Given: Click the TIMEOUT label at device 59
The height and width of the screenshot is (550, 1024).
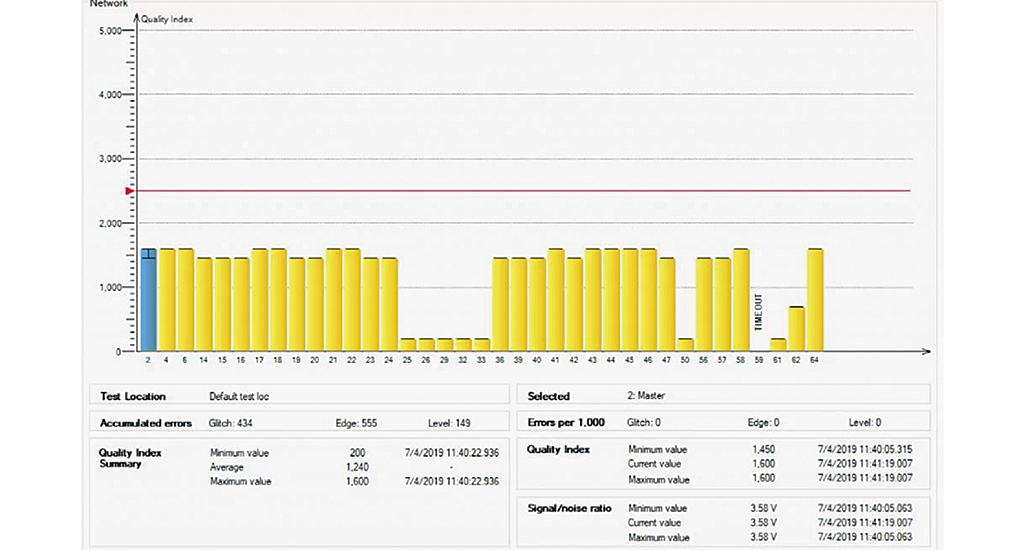Looking at the screenshot, I should (x=759, y=313).
